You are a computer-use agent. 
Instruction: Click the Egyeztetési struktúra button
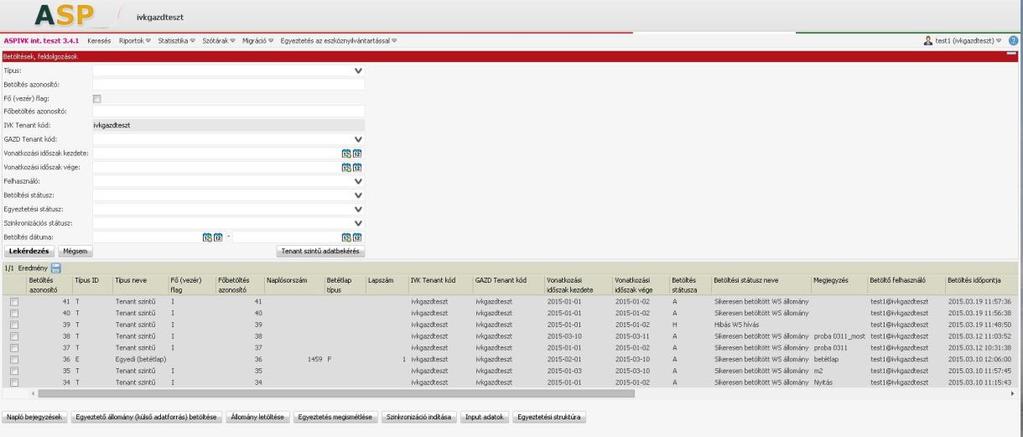550,417
